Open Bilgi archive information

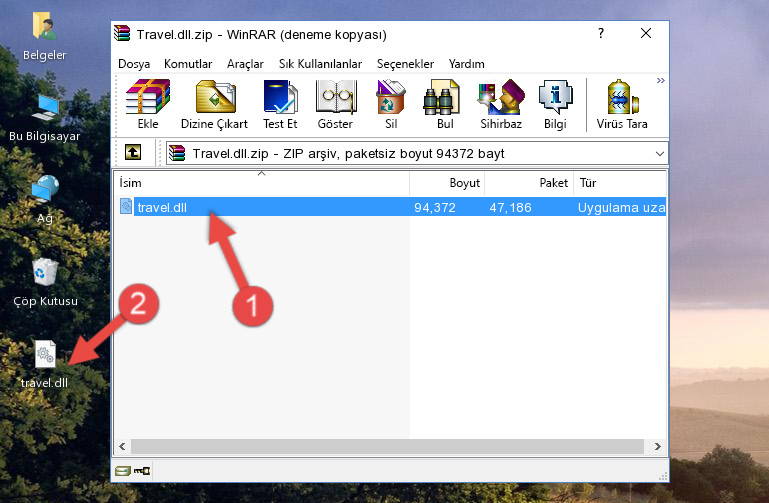coord(555,104)
